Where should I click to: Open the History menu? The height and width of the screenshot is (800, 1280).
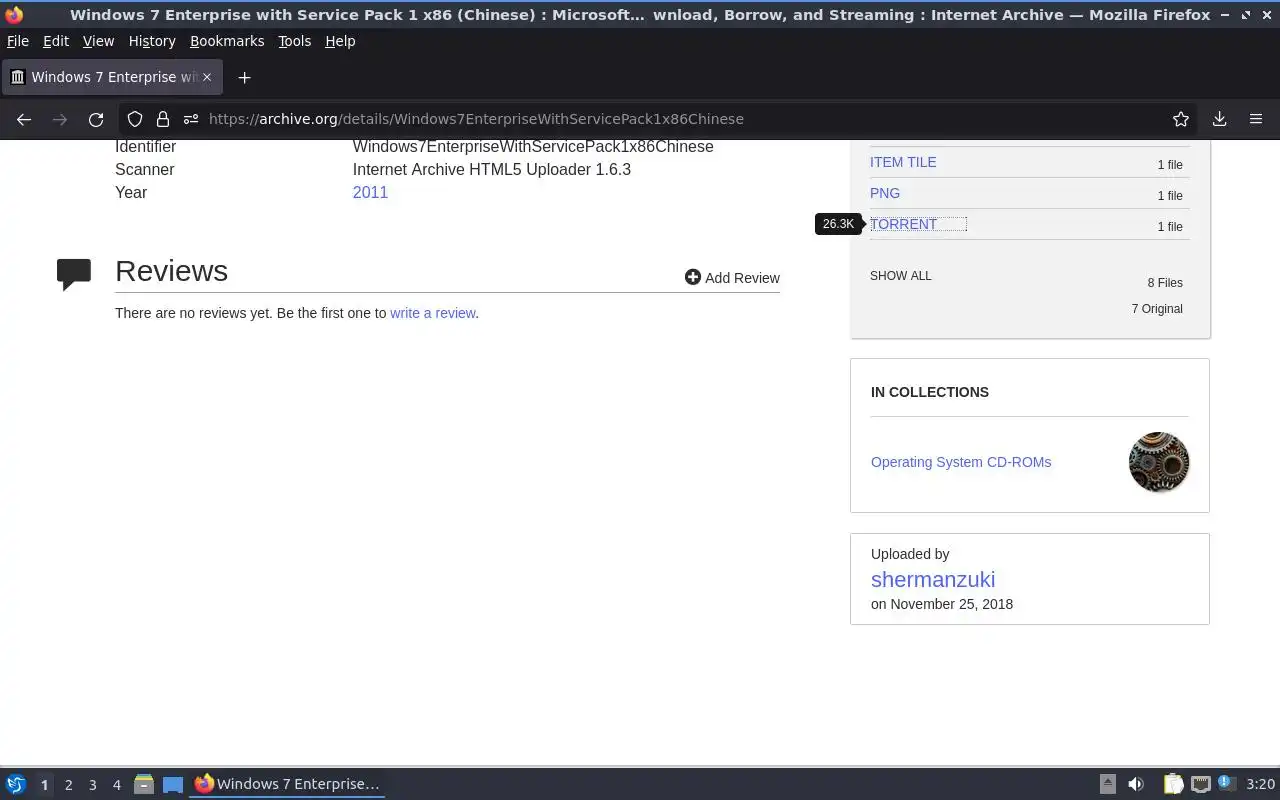point(152,41)
